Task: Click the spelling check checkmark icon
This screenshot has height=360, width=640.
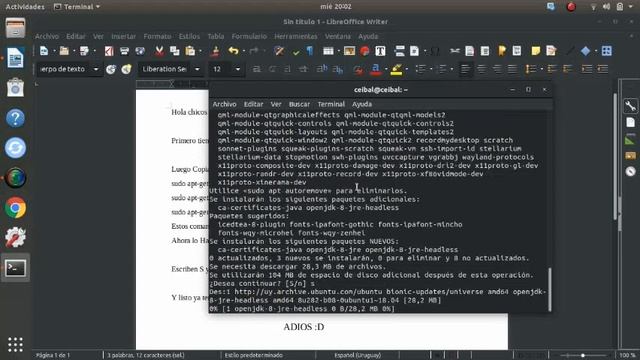Action: pos(296,52)
